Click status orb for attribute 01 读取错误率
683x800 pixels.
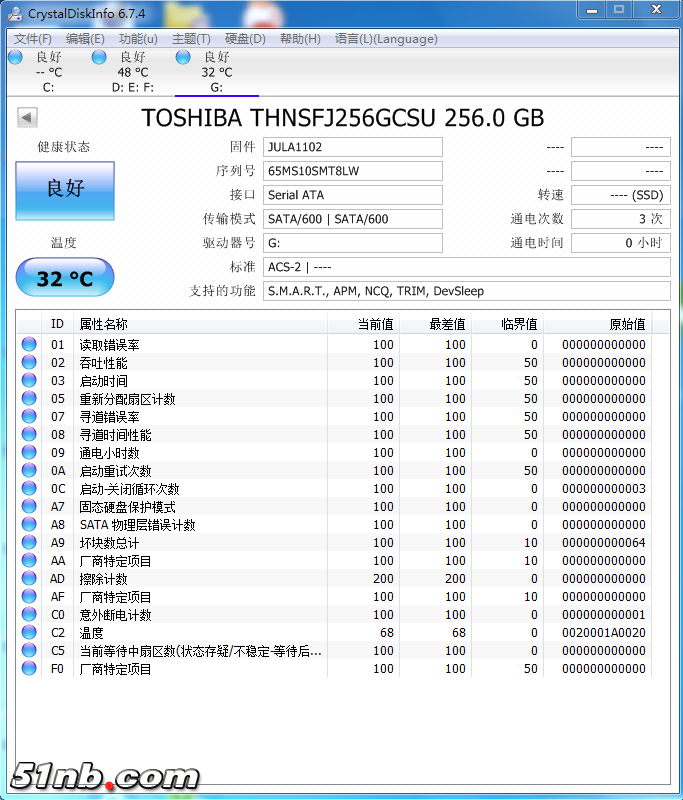point(29,345)
